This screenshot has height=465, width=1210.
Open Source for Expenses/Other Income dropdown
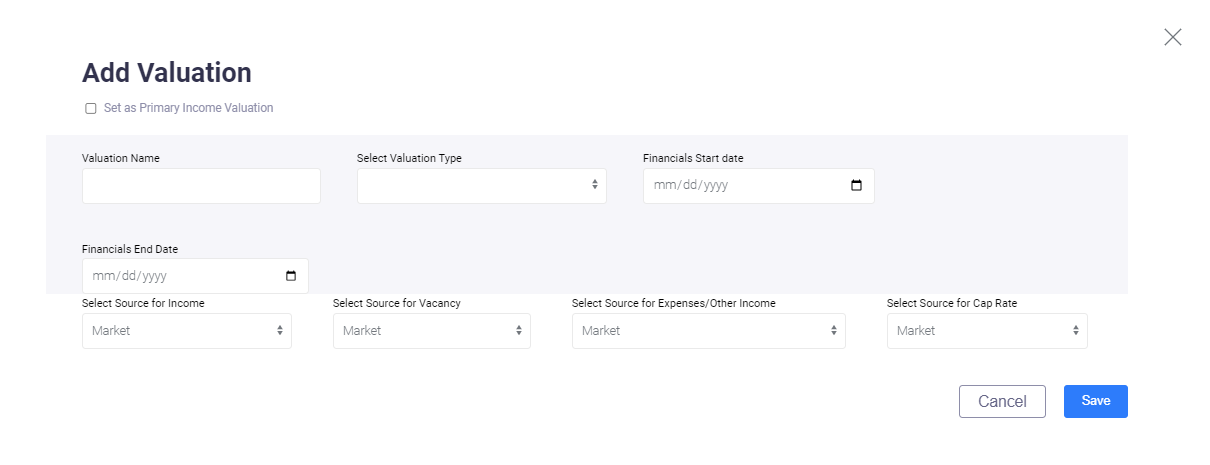point(709,331)
